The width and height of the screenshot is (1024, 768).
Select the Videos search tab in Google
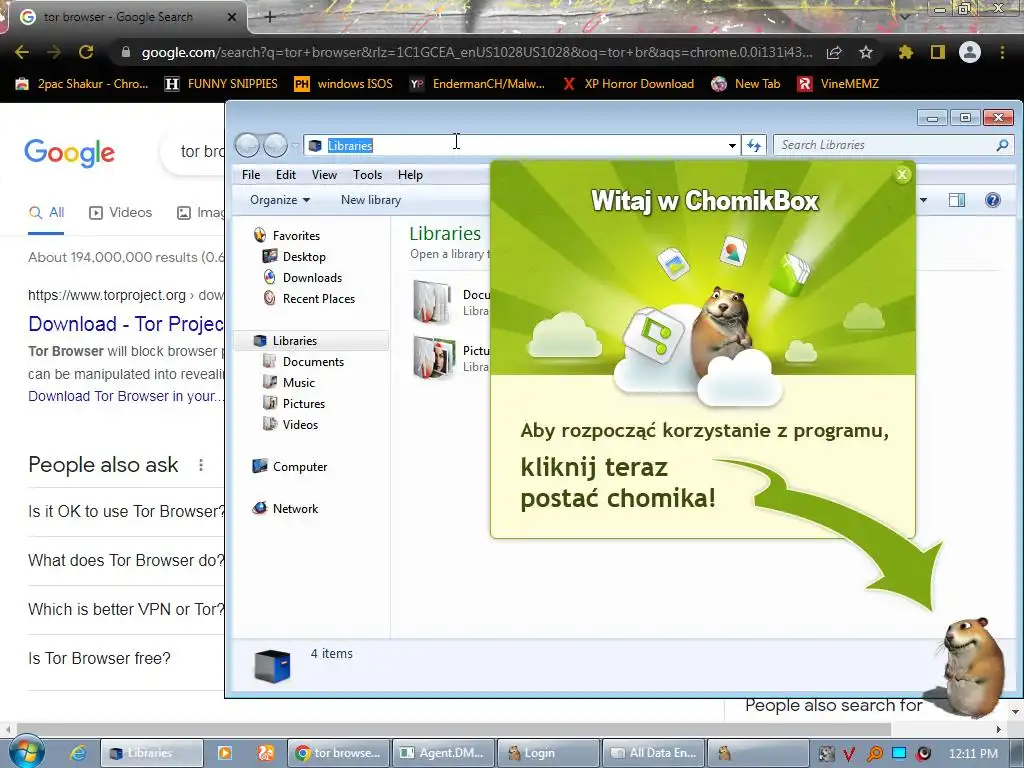(x=120, y=212)
